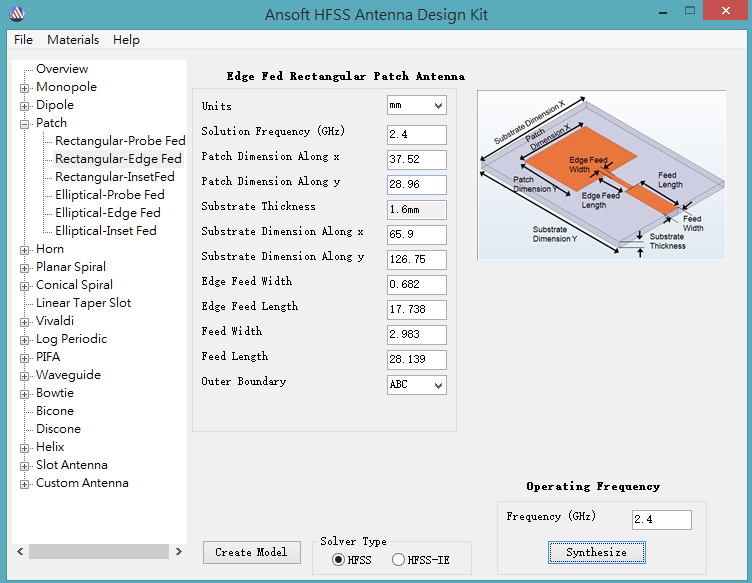Viewport: 752px width, 583px height.
Task: Click the Substrate Thickness field
Action: (417, 210)
